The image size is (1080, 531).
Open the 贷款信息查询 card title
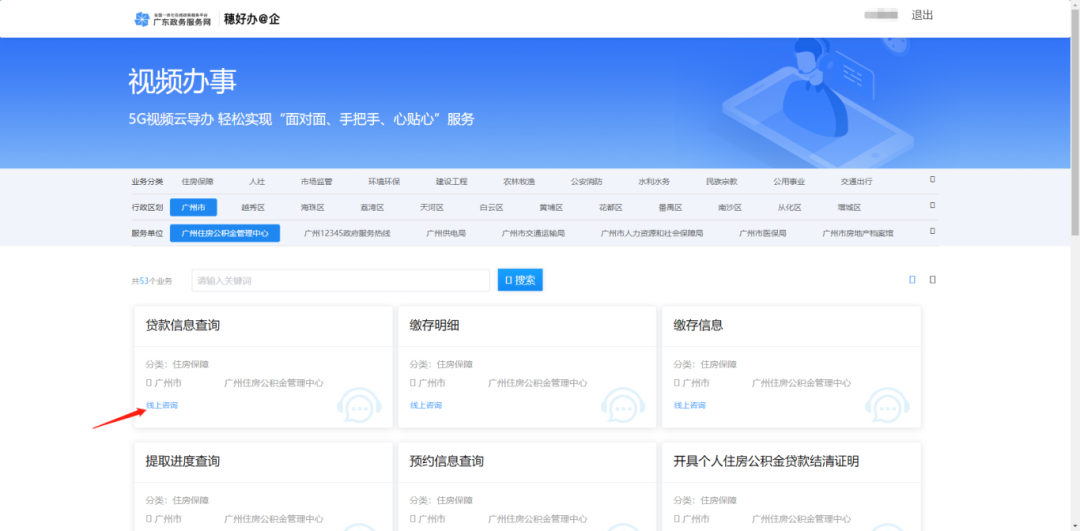point(183,325)
